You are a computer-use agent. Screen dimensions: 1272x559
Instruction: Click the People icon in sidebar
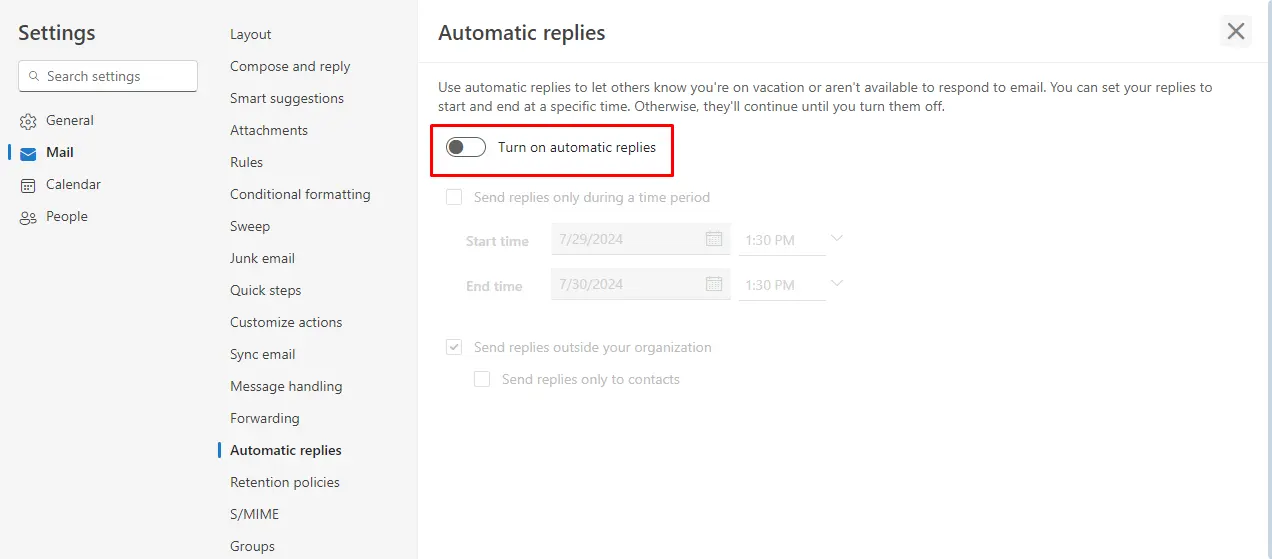(x=28, y=217)
